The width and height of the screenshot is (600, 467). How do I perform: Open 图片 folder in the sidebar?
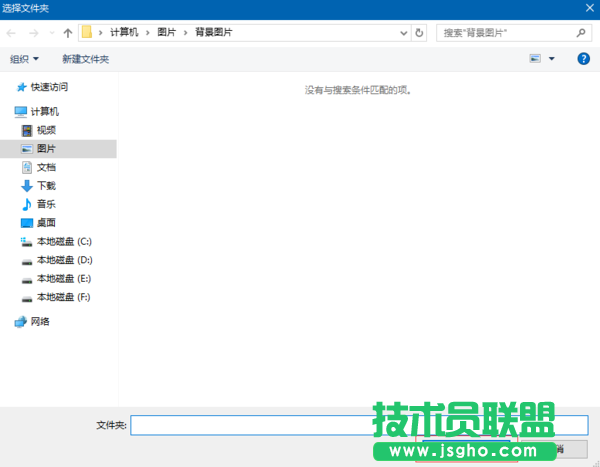point(46,149)
